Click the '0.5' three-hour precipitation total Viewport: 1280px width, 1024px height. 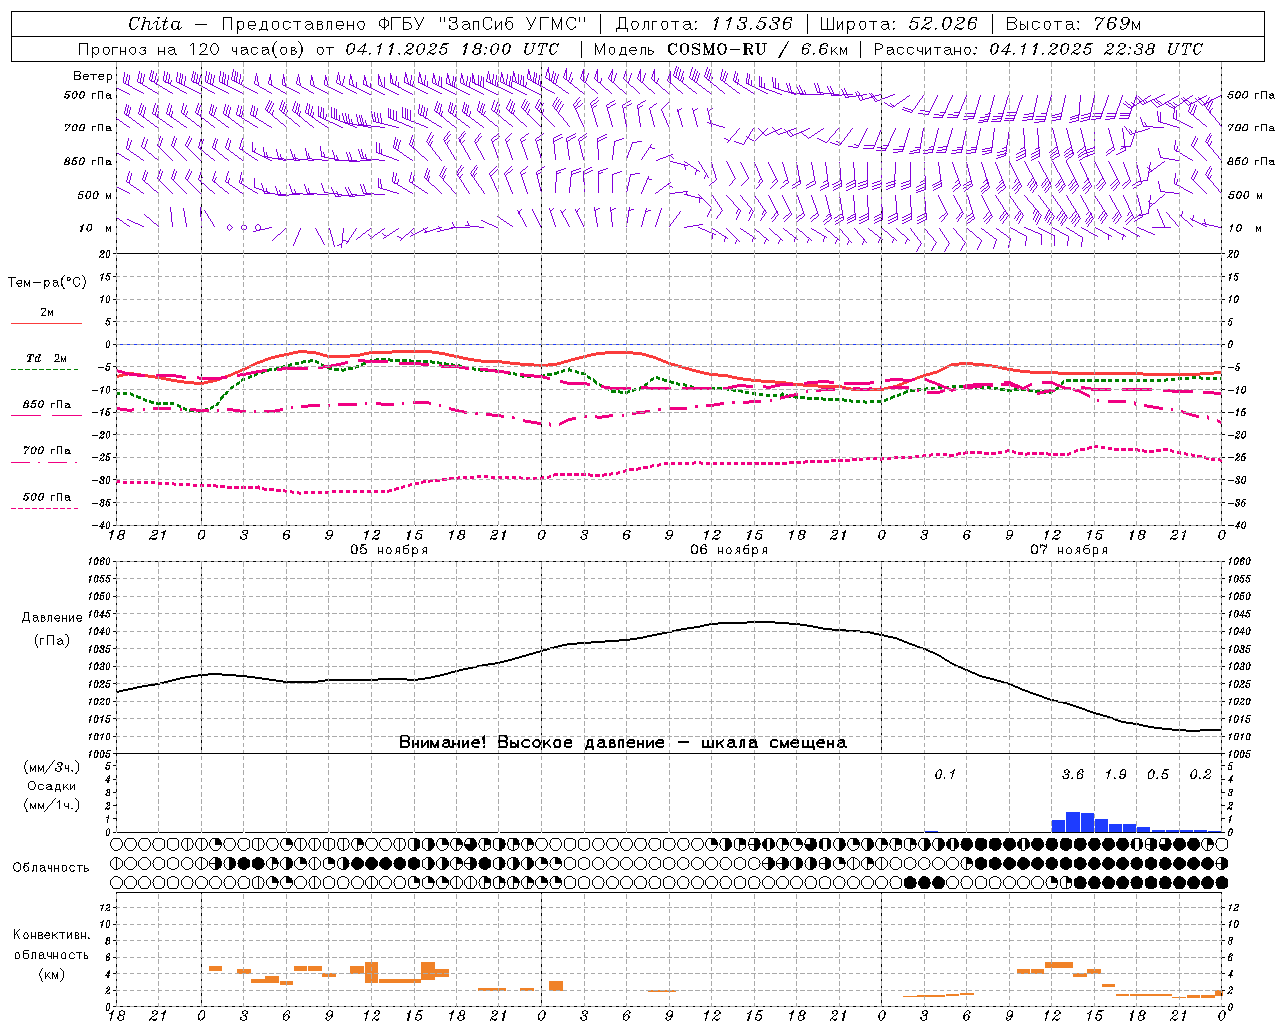1158,775
